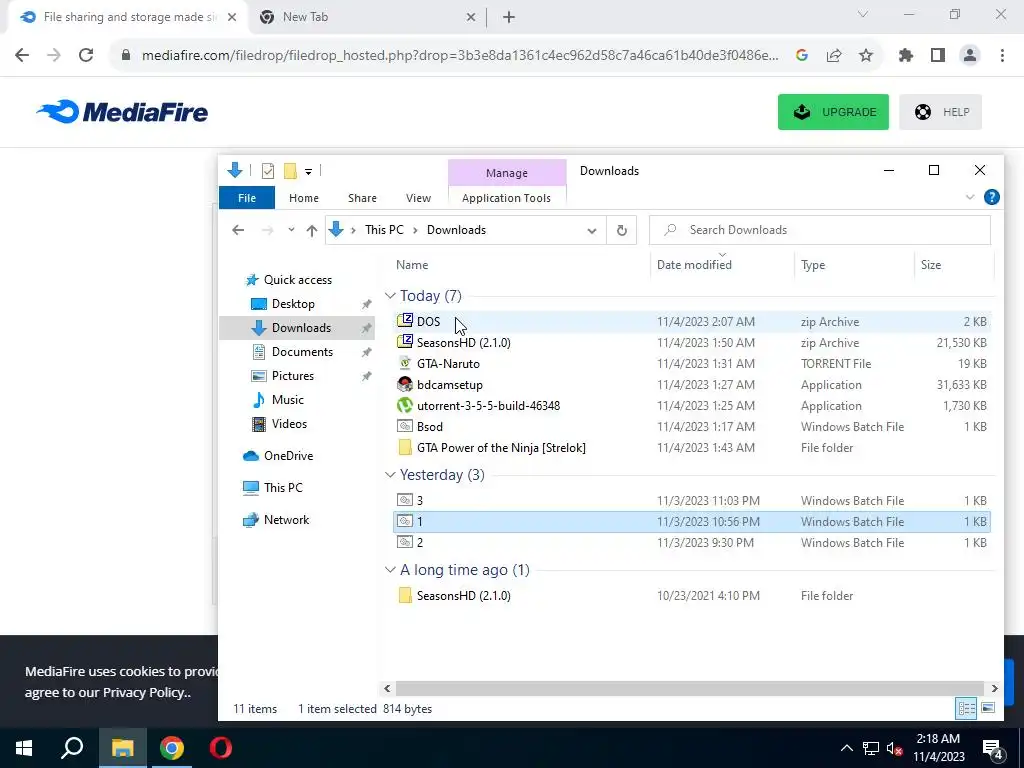Viewport: 1024px width, 768px height.
Task: Open the Chrome three-dot menu
Action: click(1002, 56)
